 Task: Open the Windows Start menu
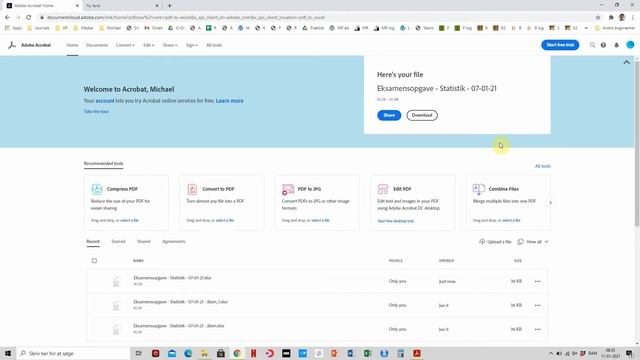8,353
